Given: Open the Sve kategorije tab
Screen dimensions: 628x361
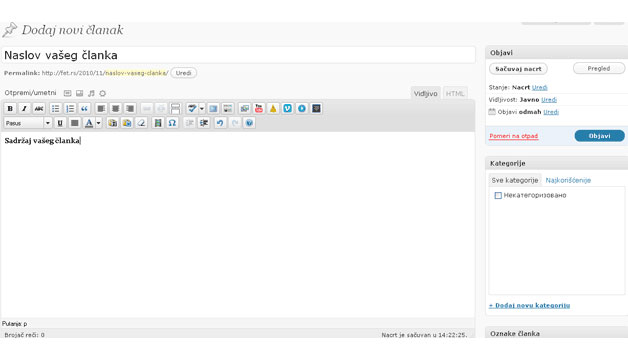Looking at the screenshot, I should pyautogui.click(x=515, y=180).
